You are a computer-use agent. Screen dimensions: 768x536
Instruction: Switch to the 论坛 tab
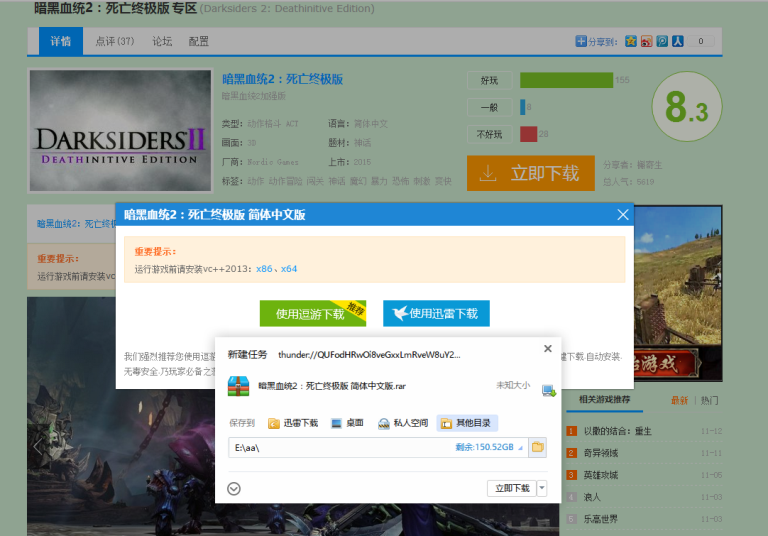point(162,41)
